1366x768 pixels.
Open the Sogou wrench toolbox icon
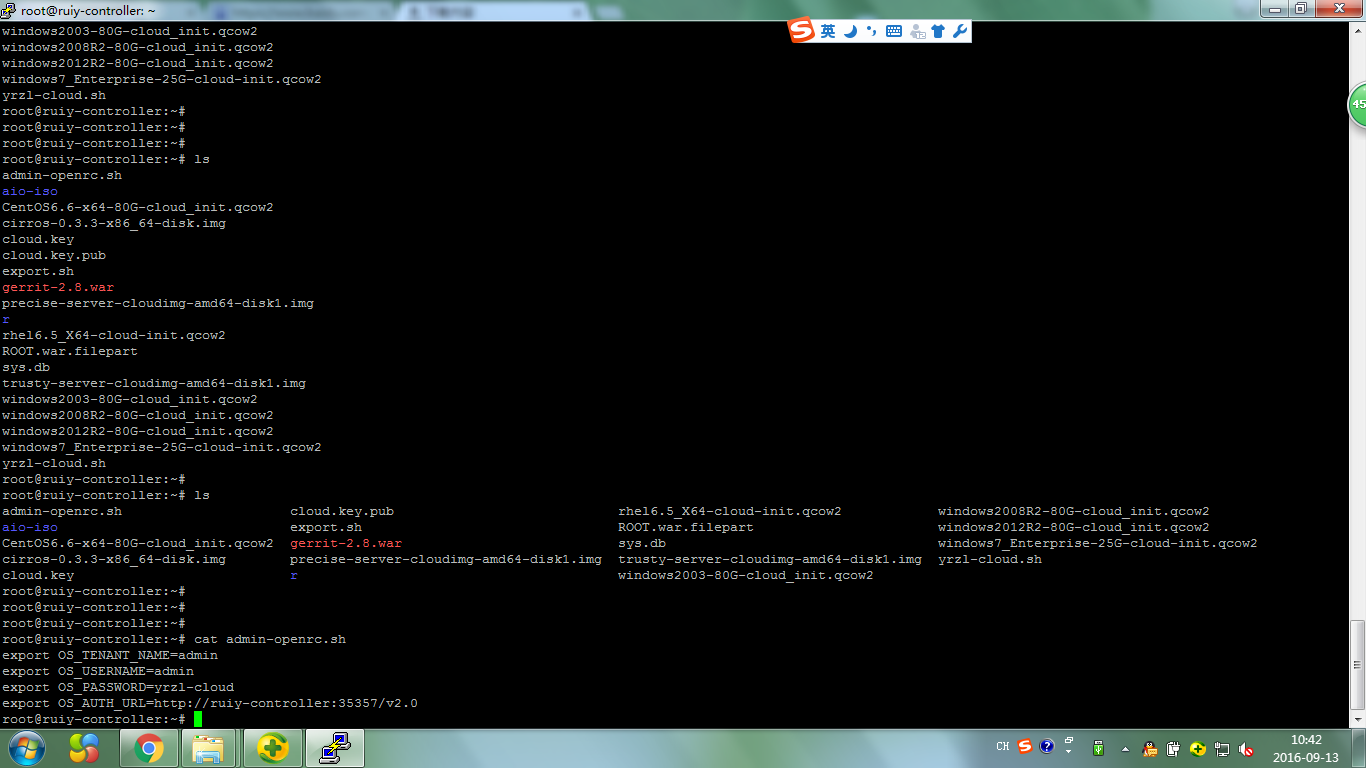[959, 31]
